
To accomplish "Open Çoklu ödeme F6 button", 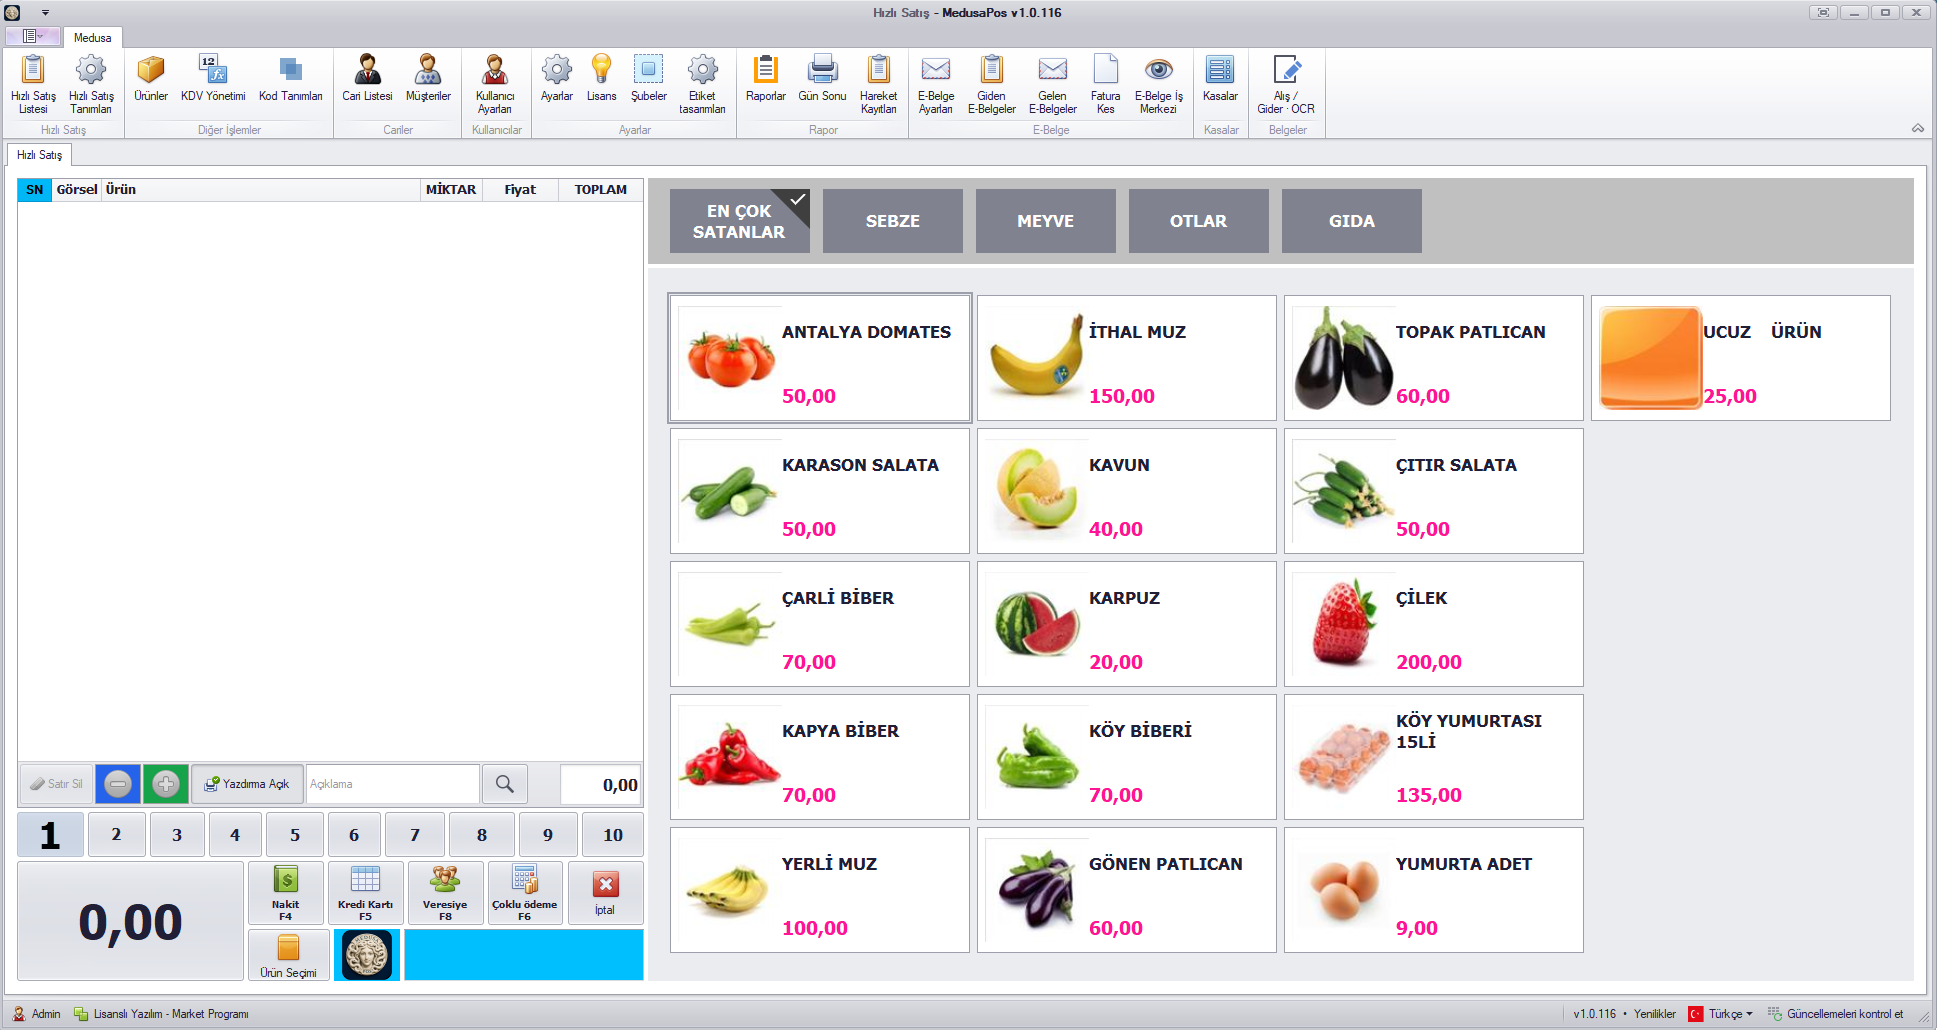I will [525, 893].
